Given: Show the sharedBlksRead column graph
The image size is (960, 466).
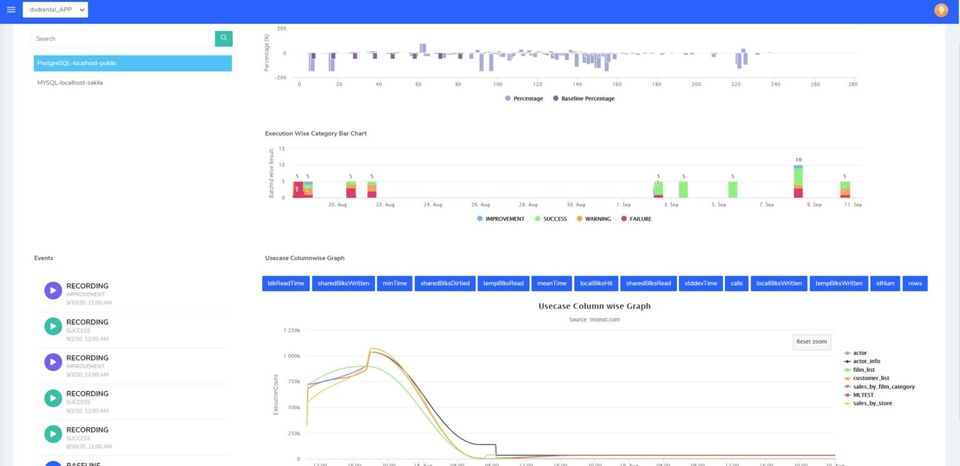Looking at the screenshot, I should pyautogui.click(x=648, y=284).
